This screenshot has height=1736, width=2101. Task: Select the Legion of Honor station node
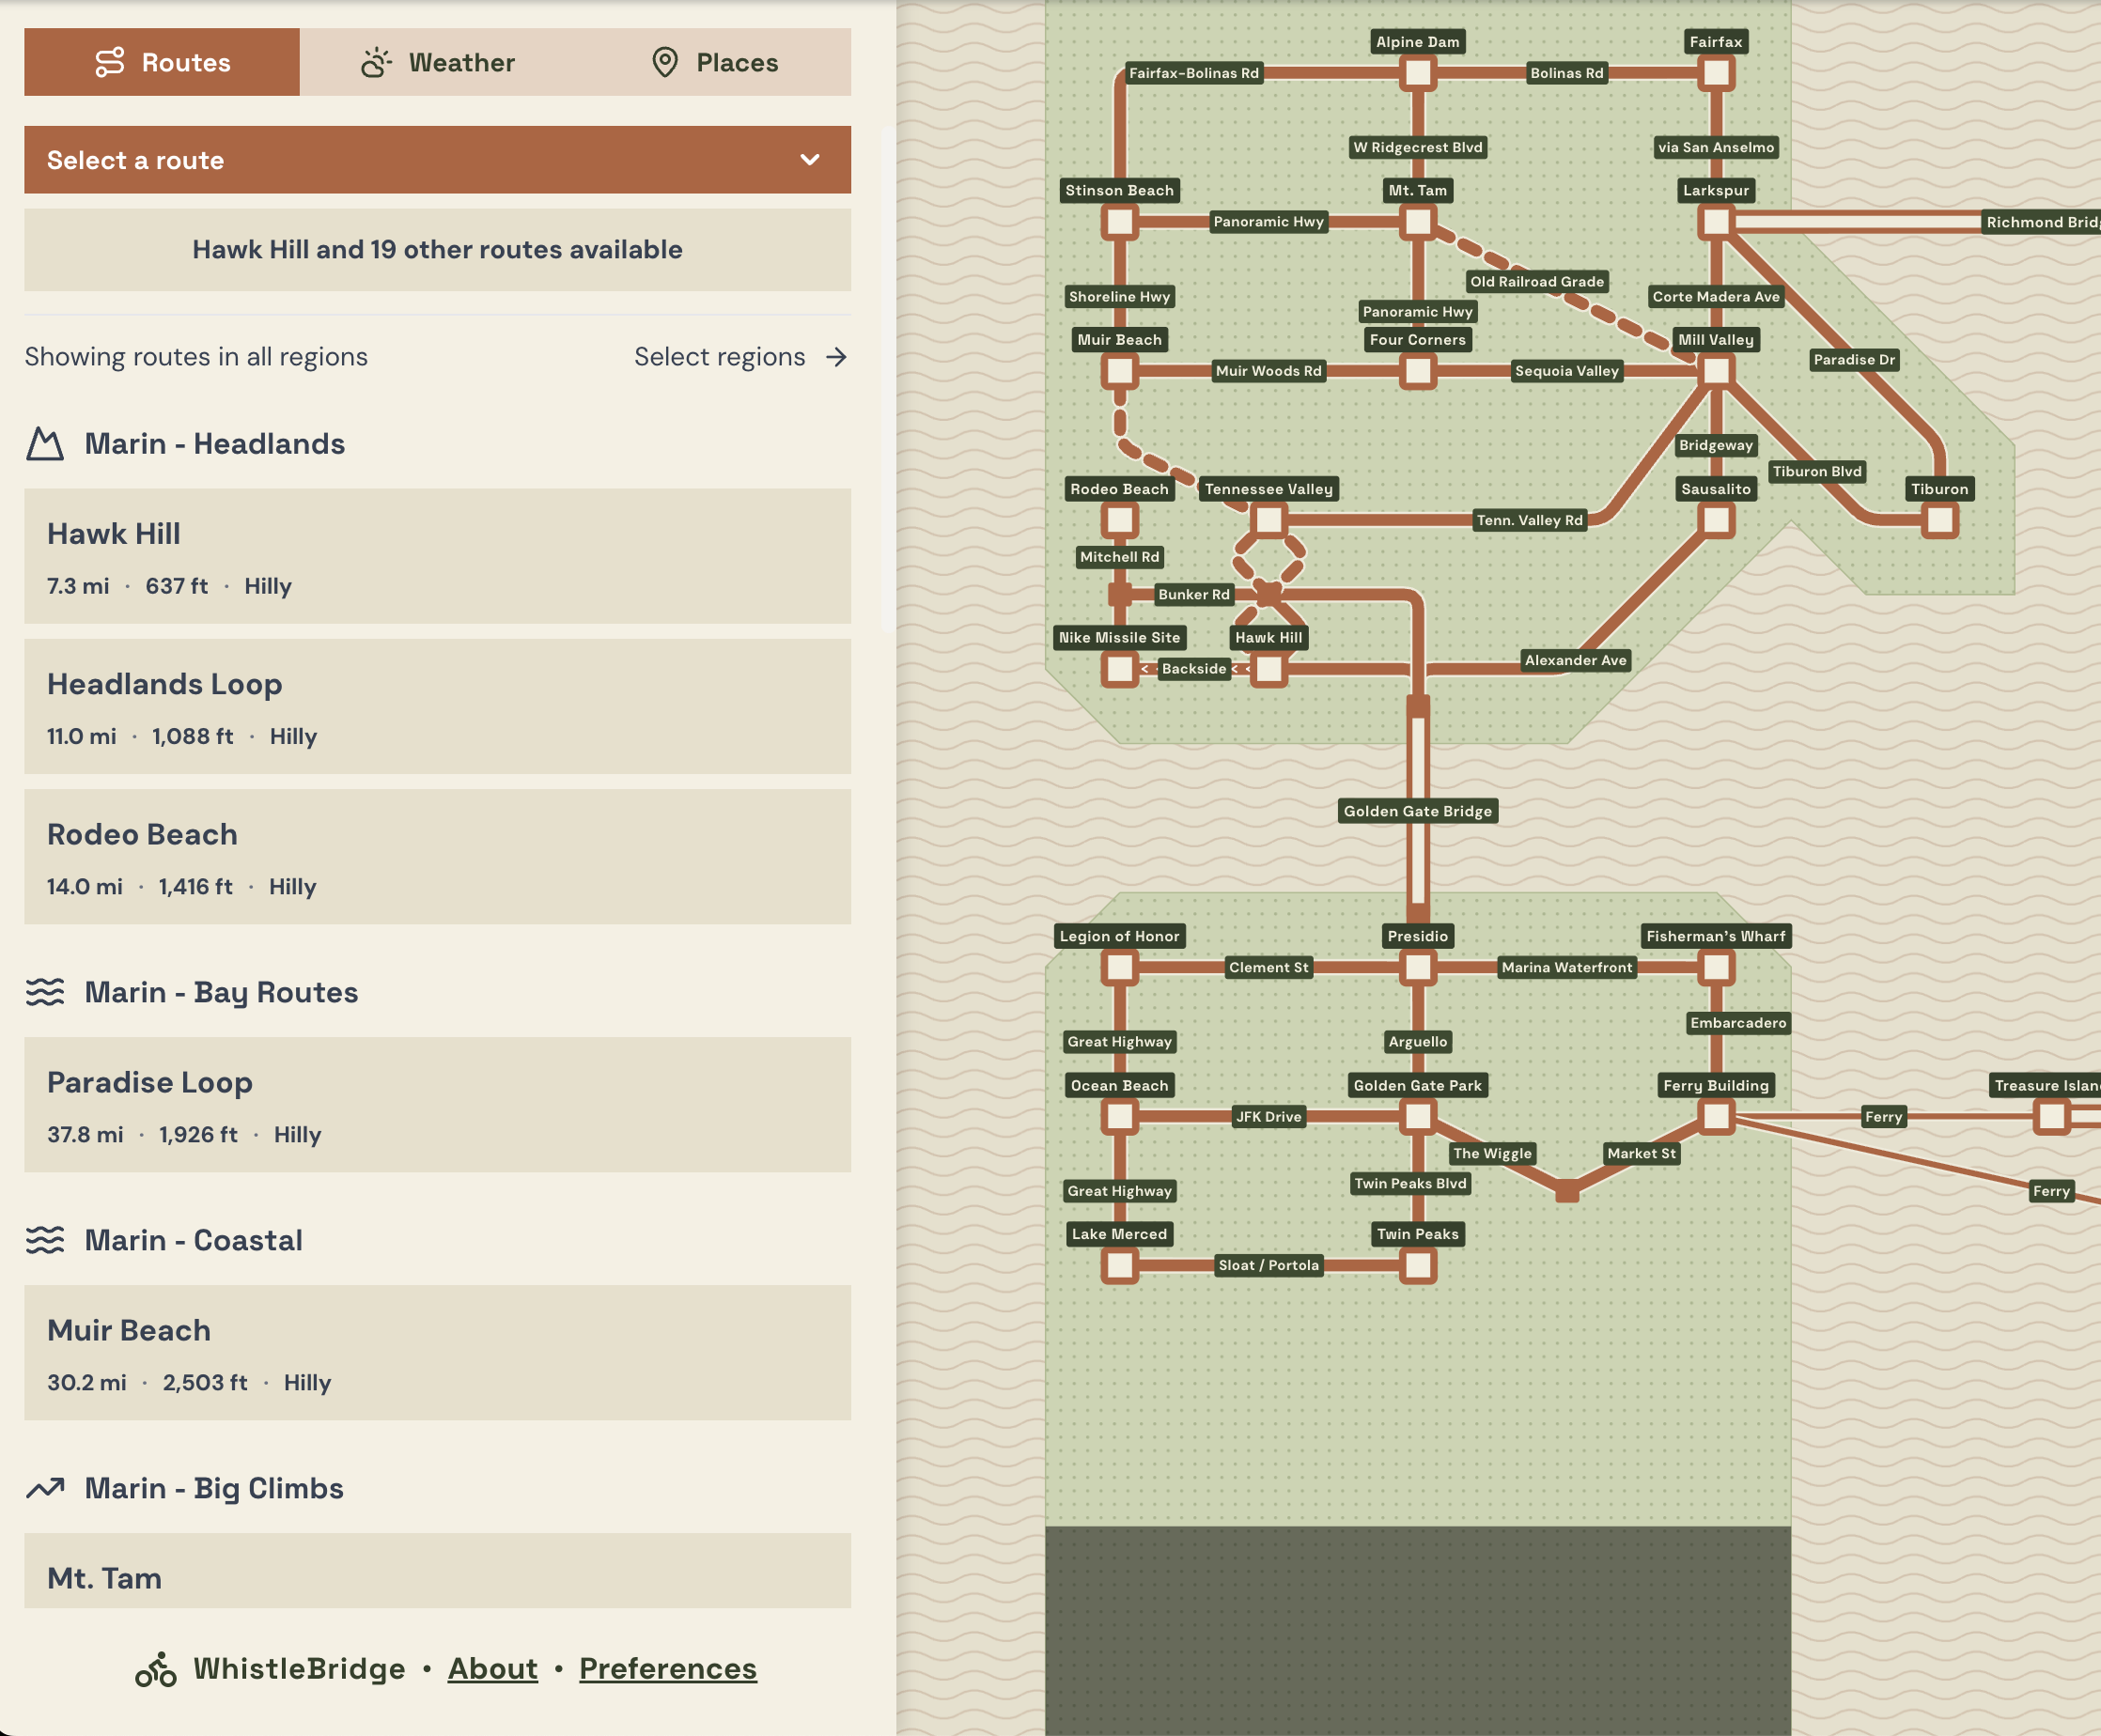pyautogui.click(x=1120, y=967)
